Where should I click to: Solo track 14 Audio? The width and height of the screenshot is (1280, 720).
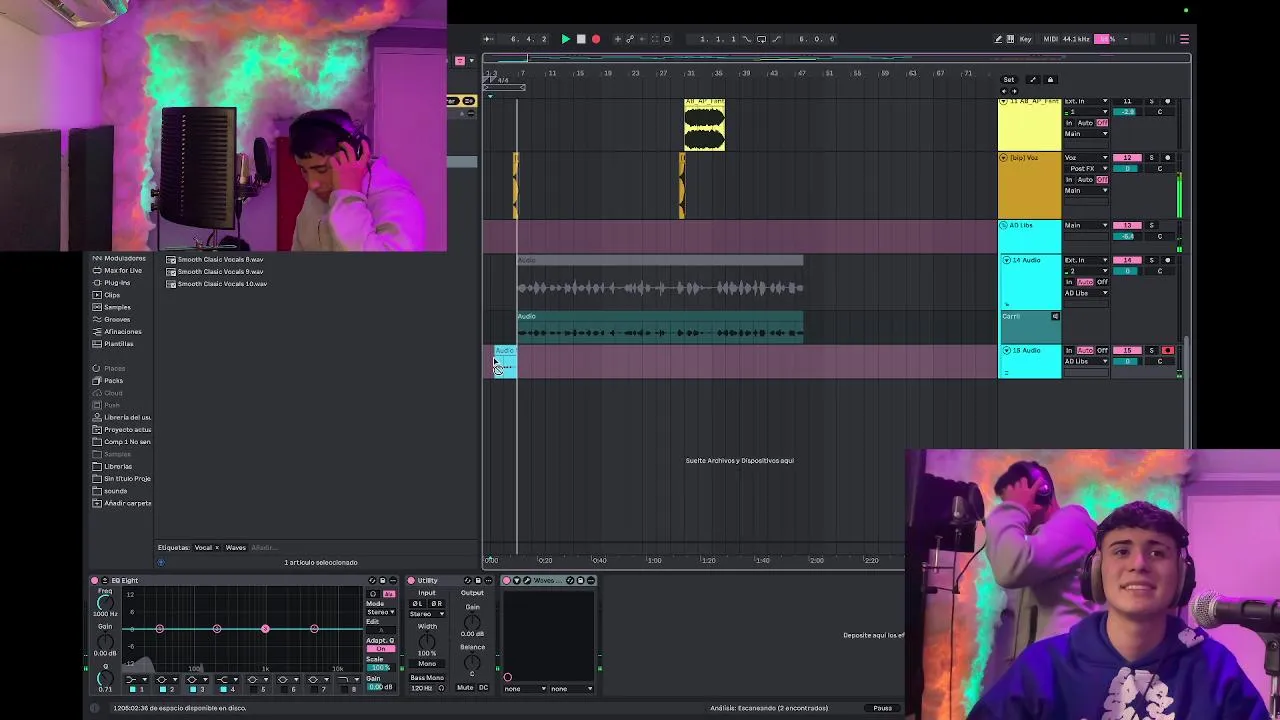pos(1151,260)
